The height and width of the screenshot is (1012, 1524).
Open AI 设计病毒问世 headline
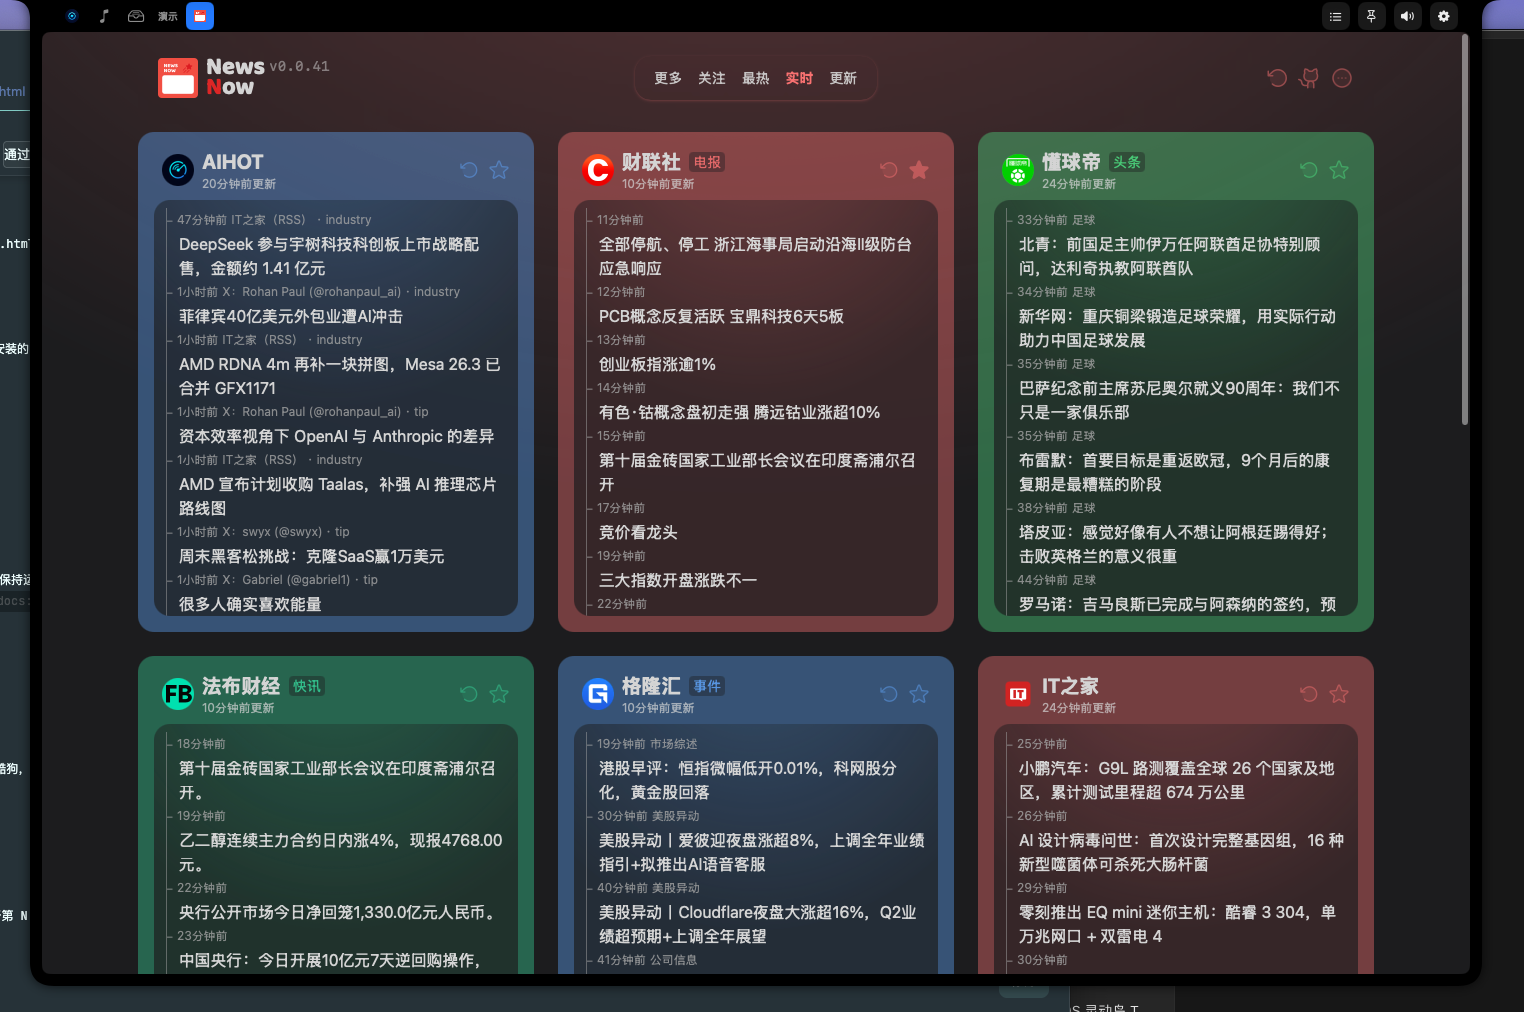point(1182,852)
